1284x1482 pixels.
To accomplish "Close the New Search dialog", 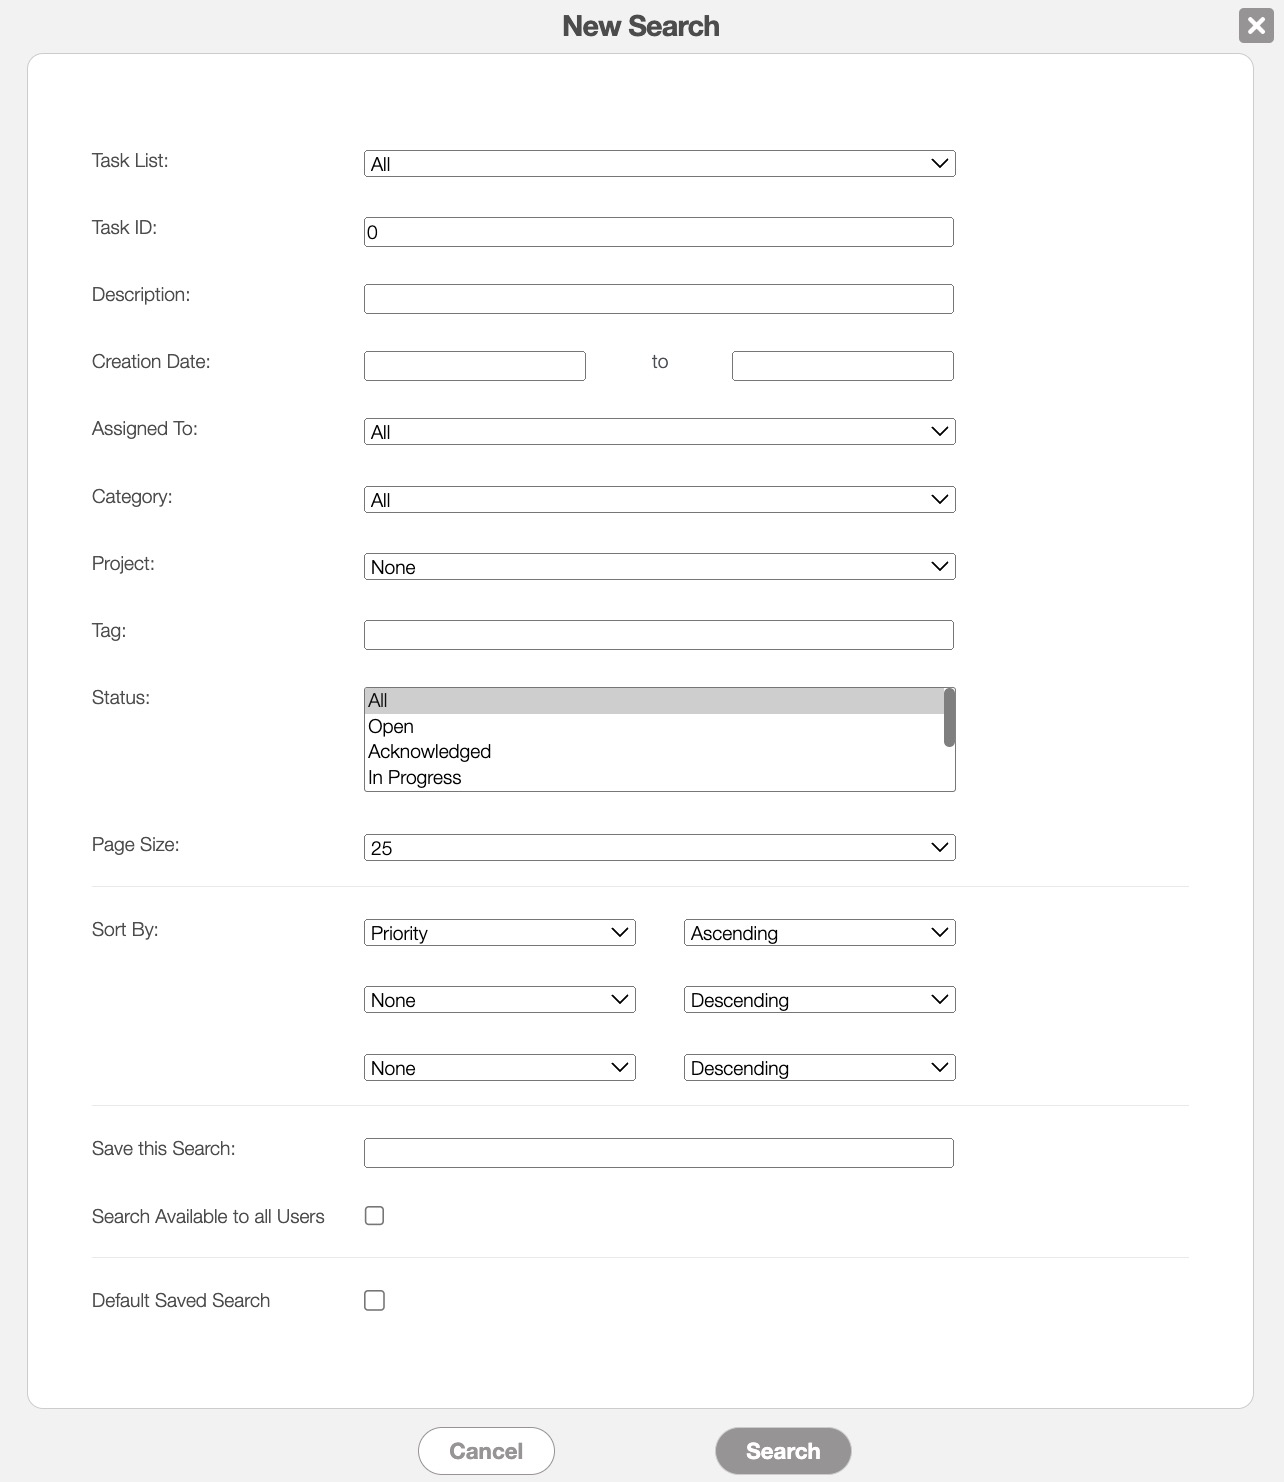I will click(x=1256, y=26).
